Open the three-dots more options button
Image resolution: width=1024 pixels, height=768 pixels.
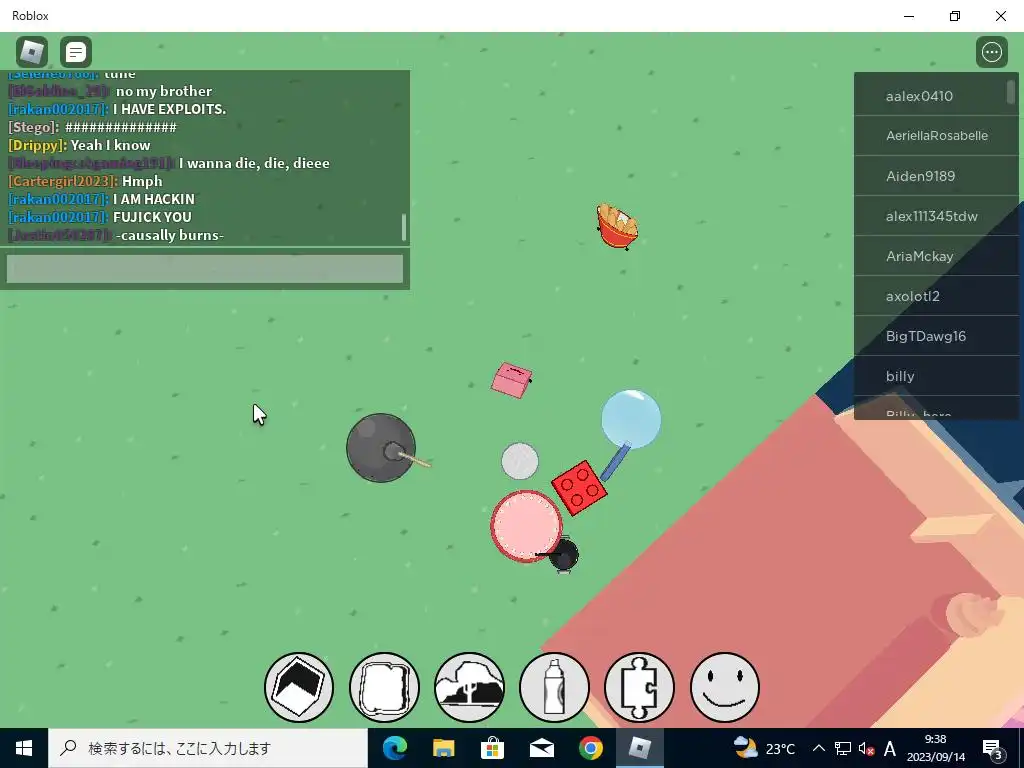tap(992, 52)
